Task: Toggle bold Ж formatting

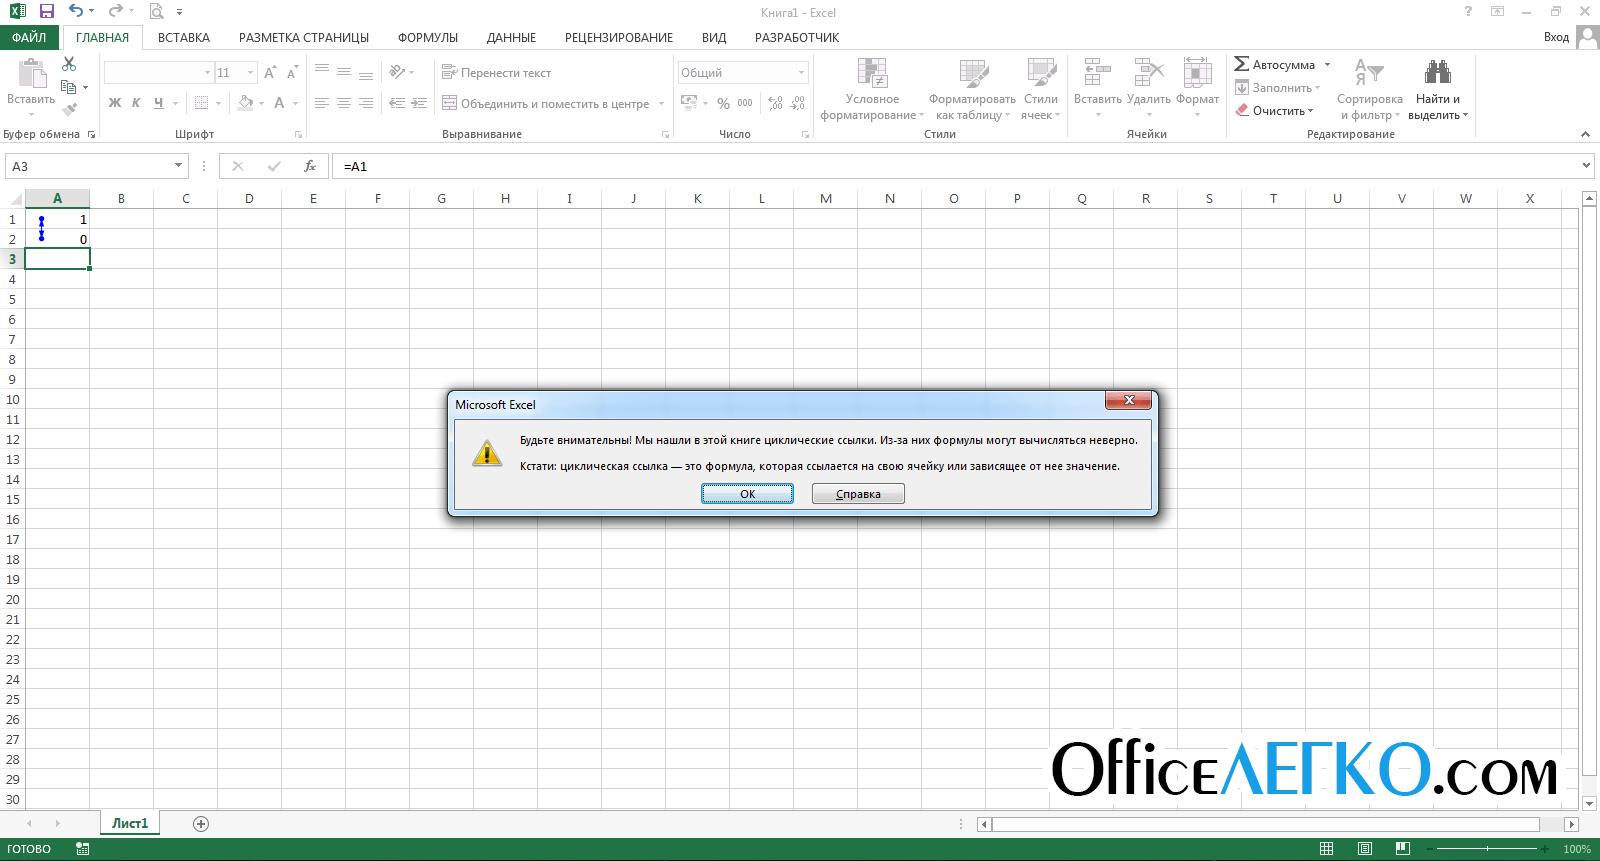Action: (115, 103)
